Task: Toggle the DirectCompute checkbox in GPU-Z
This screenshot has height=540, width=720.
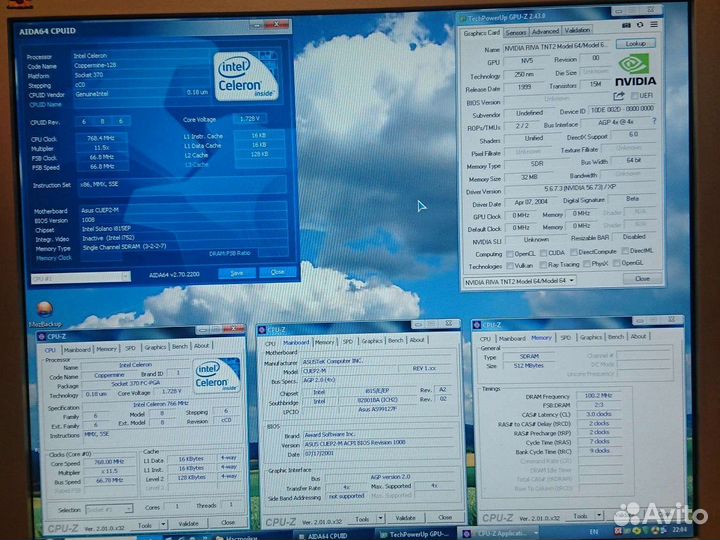Action: pos(574,252)
